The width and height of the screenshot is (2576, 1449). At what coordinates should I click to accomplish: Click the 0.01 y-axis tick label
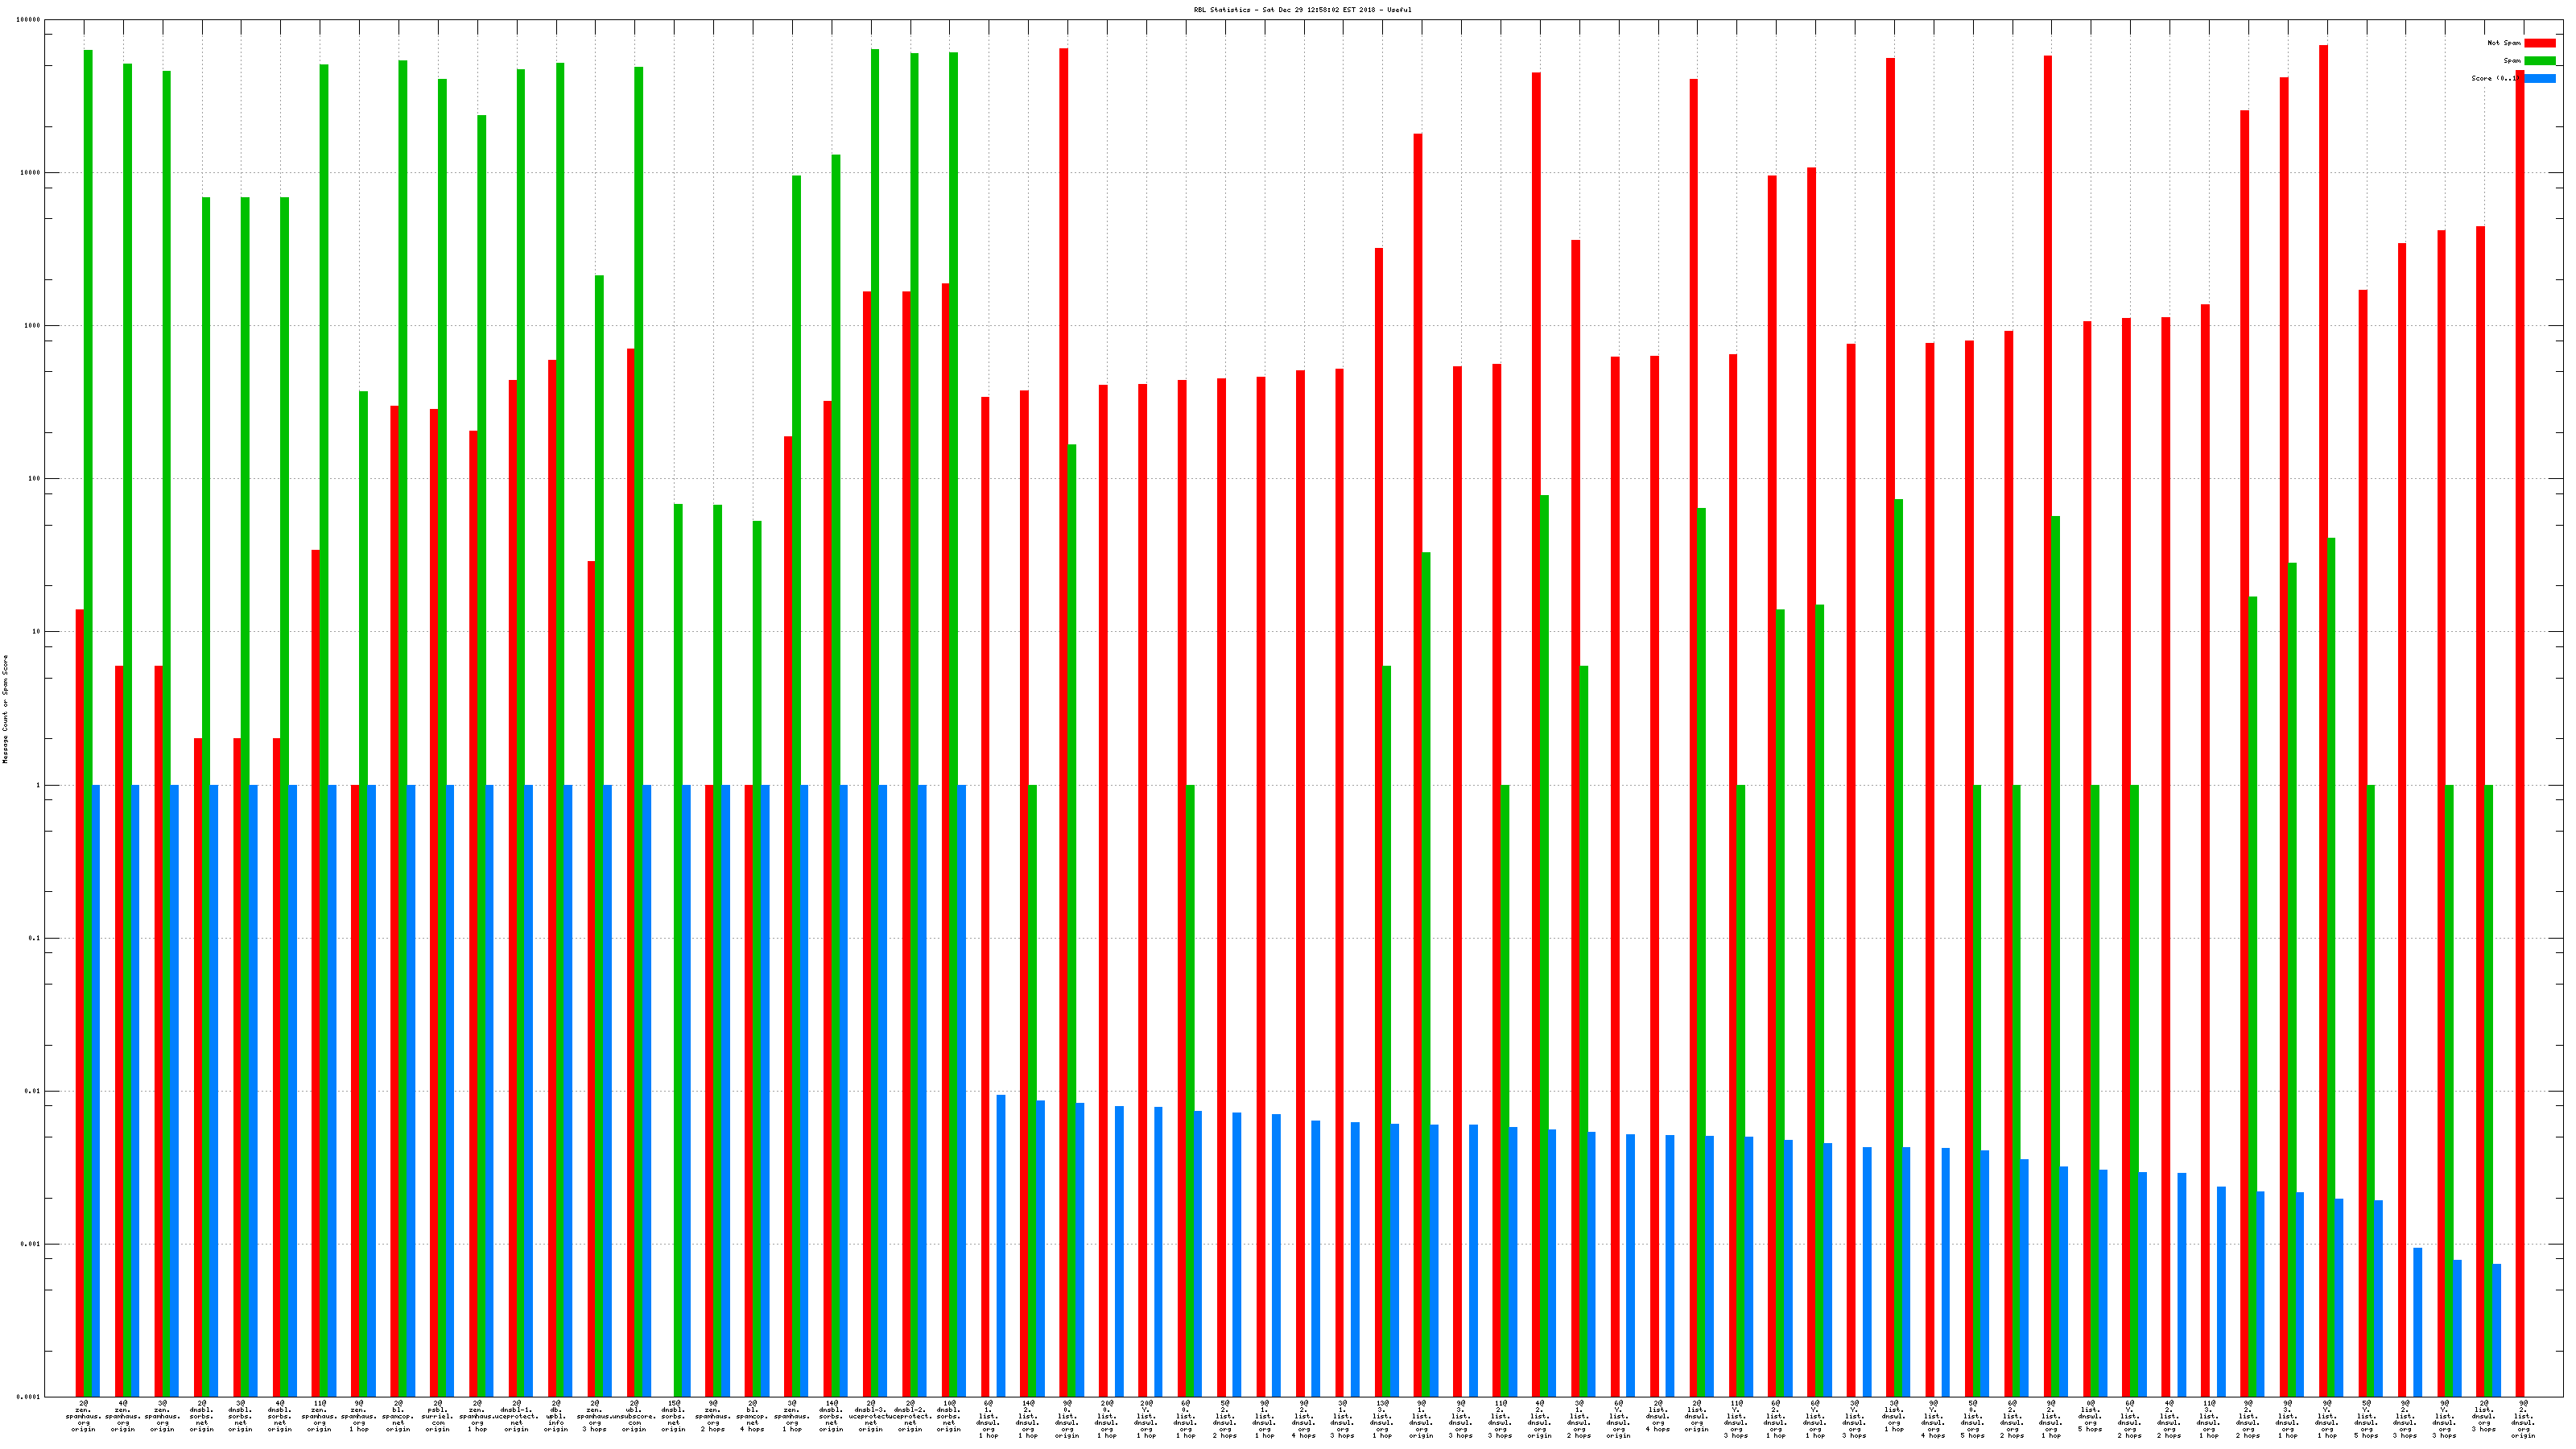(x=31, y=1091)
